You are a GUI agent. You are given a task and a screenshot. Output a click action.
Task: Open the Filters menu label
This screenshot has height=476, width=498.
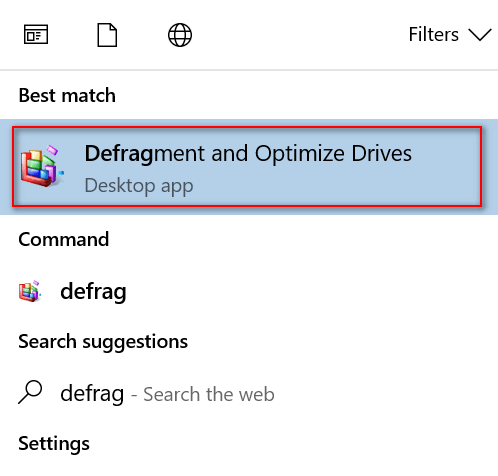pos(433,34)
